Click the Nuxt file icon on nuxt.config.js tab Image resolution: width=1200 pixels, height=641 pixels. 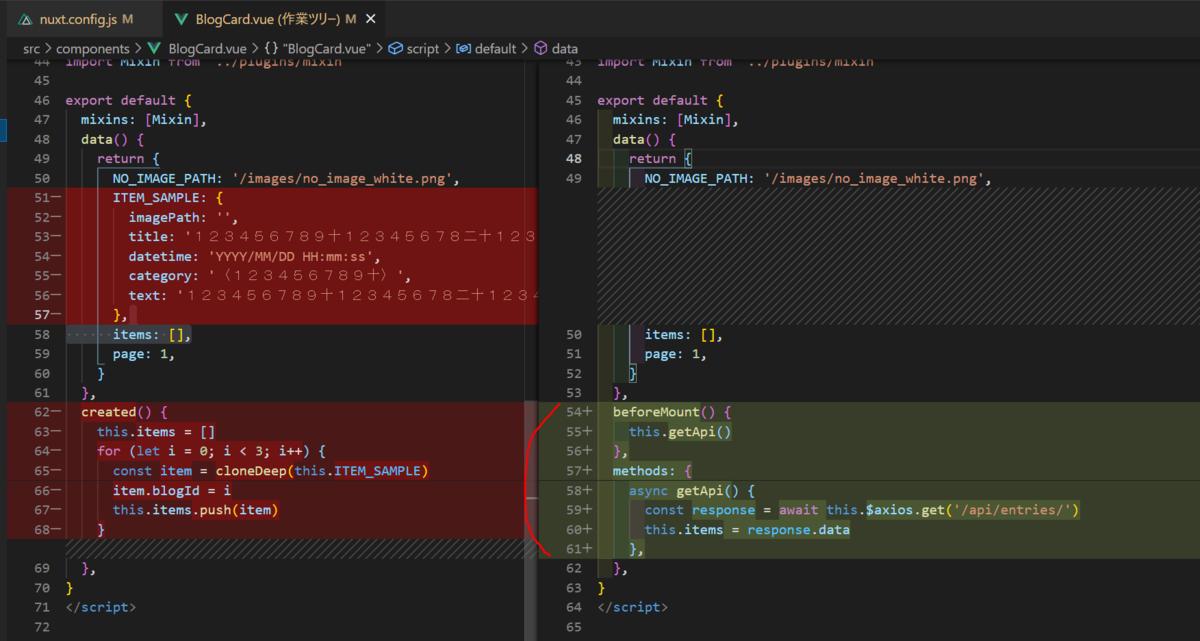(26, 19)
